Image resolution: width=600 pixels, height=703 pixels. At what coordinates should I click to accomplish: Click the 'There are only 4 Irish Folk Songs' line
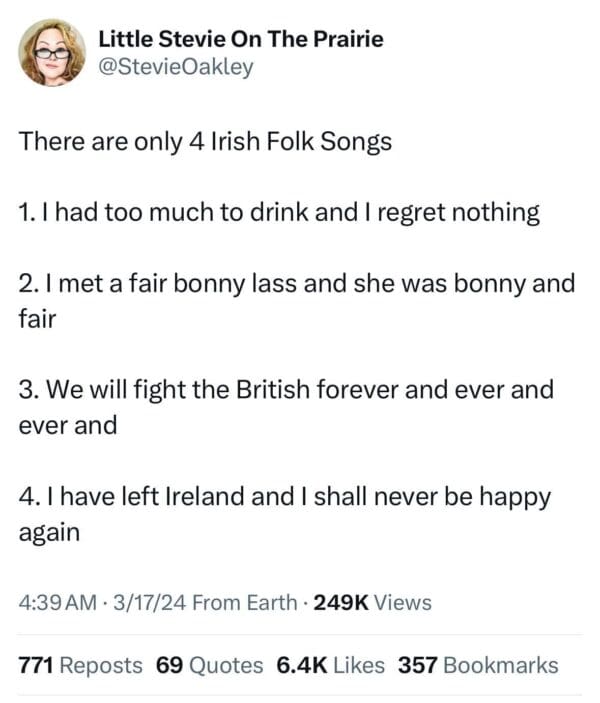pos(205,141)
